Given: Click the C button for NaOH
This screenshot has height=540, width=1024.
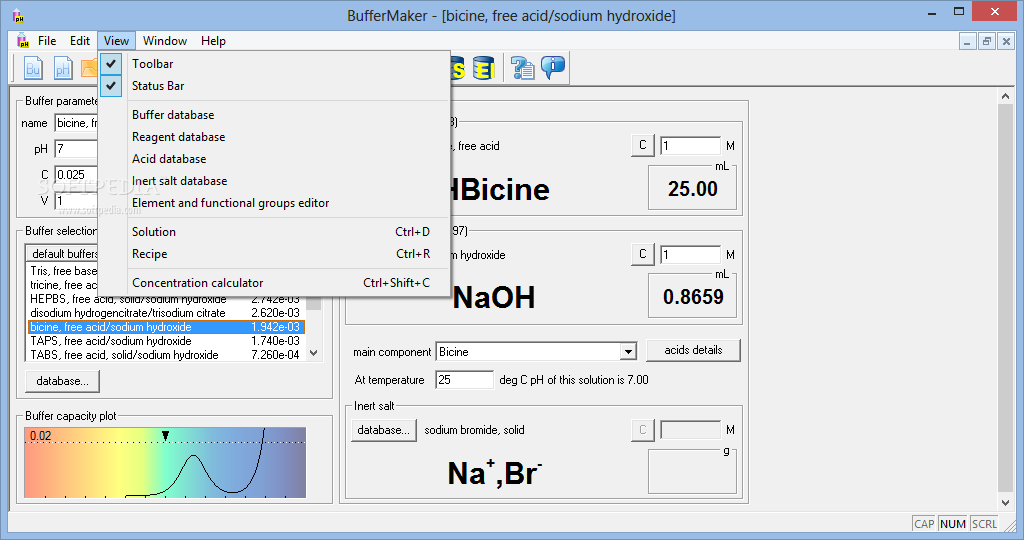Looking at the screenshot, I should pos(643,255).
